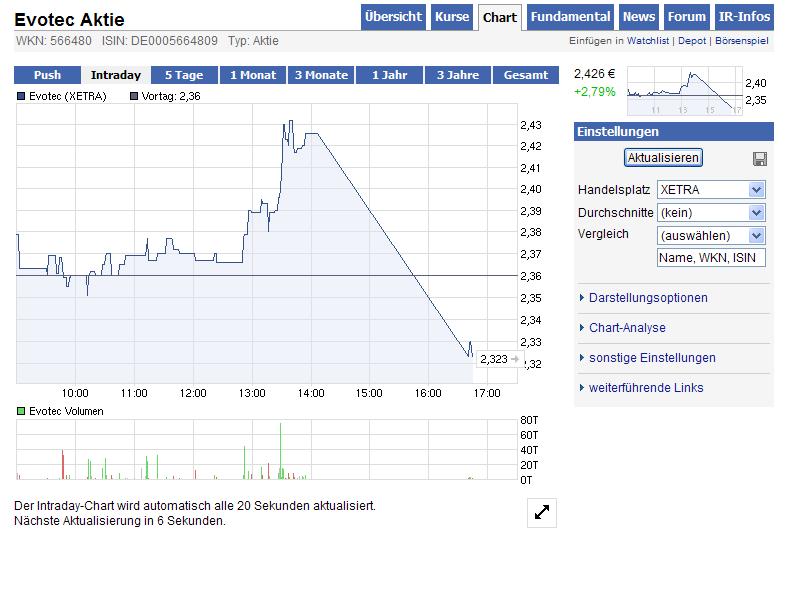The width and height of the screenshot is (800, 600).
Task: Click the enlarge chart arrow icon
Action: point(542,512)
